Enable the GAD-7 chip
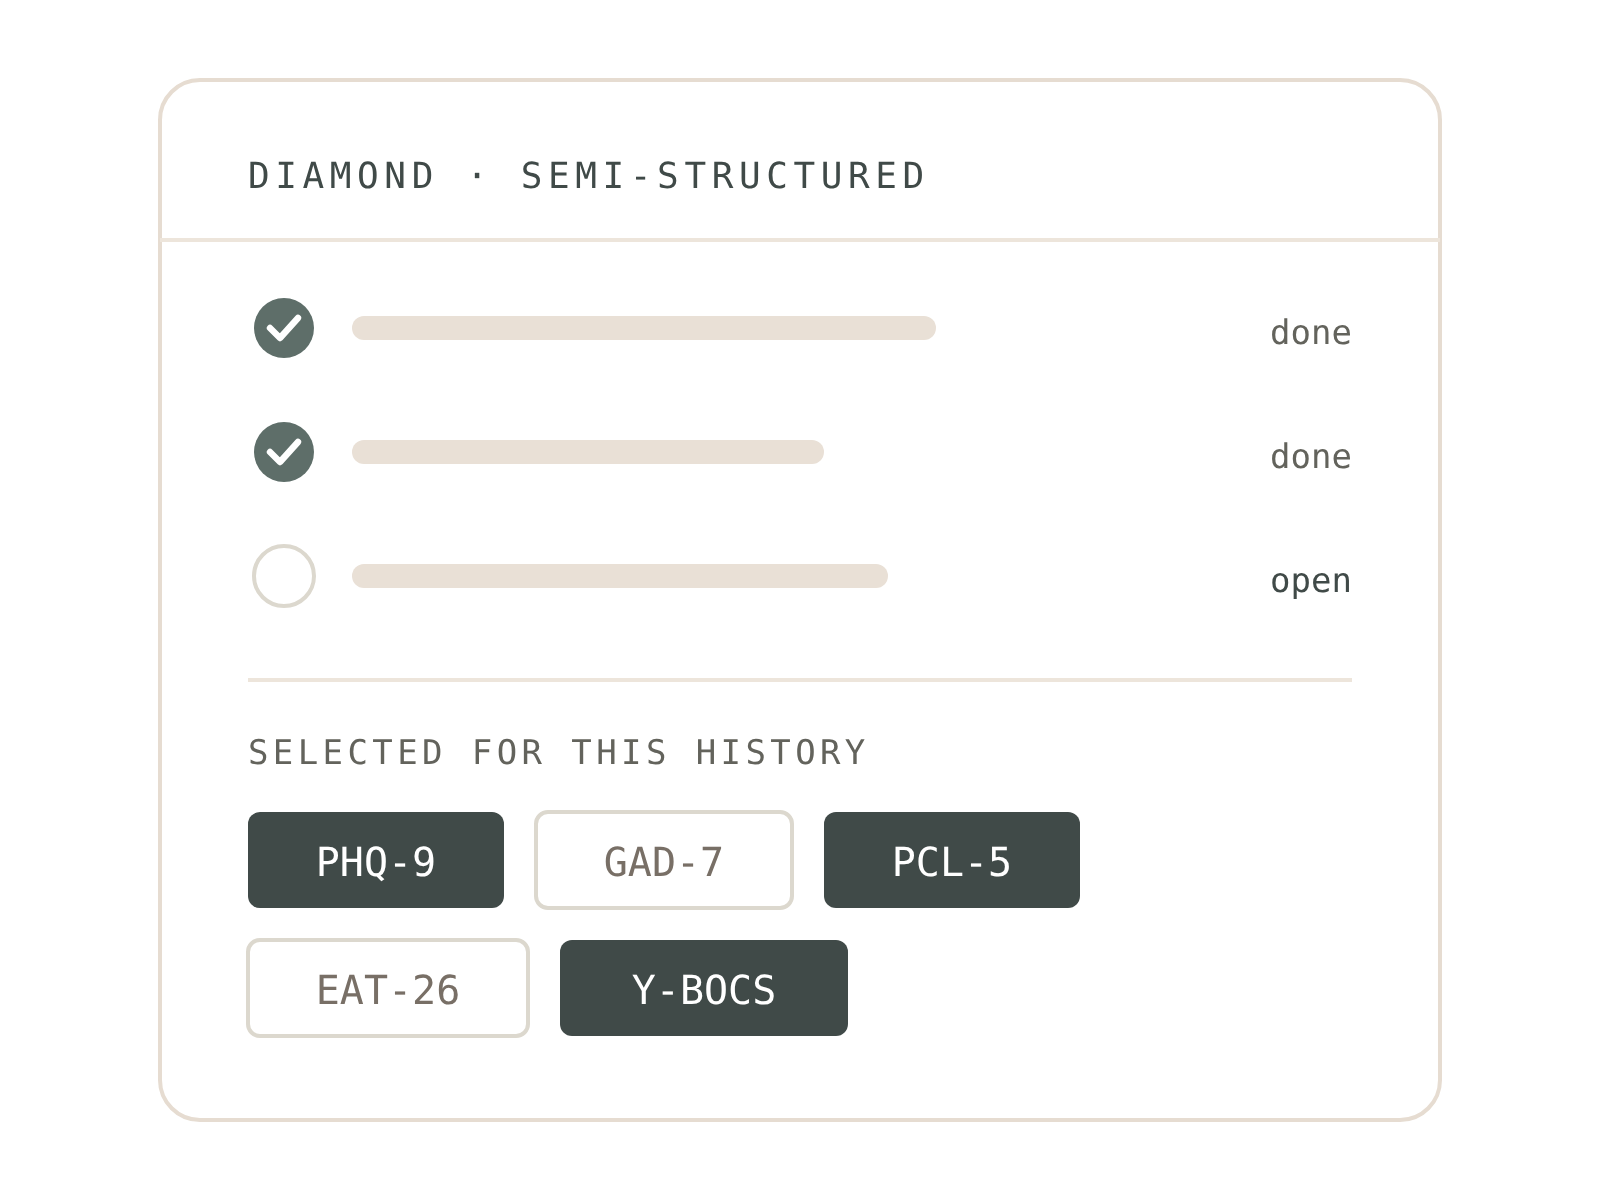The image size is (1600, 1200). [664, 860]
